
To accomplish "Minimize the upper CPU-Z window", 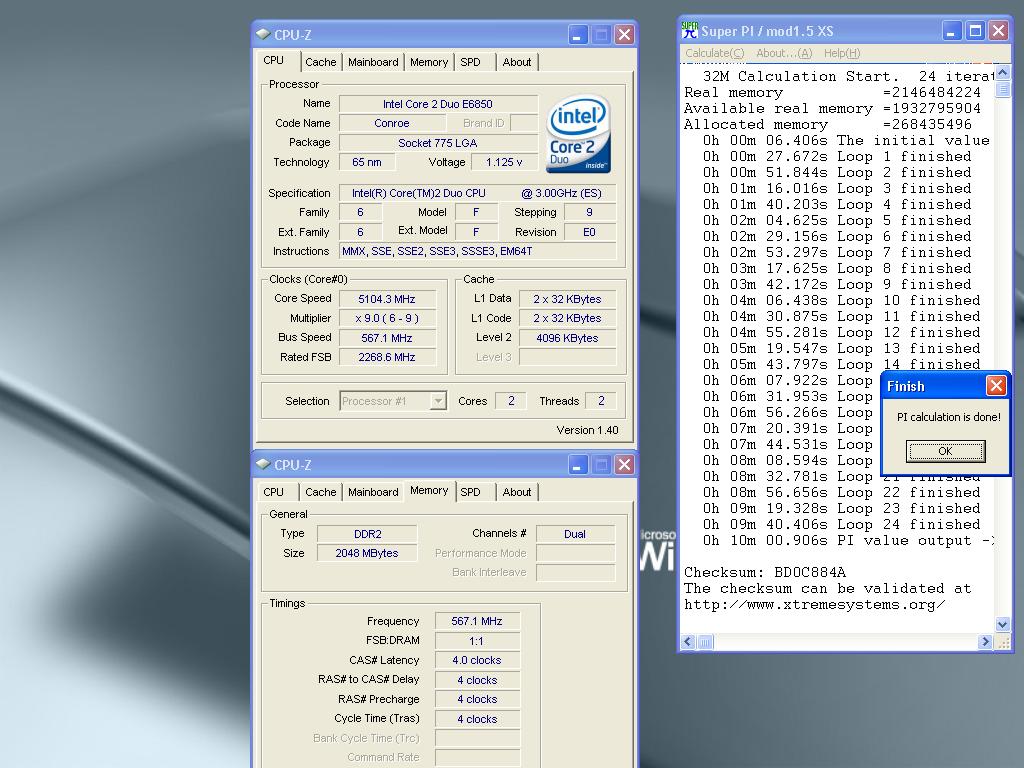I will [x=577, y=35].
